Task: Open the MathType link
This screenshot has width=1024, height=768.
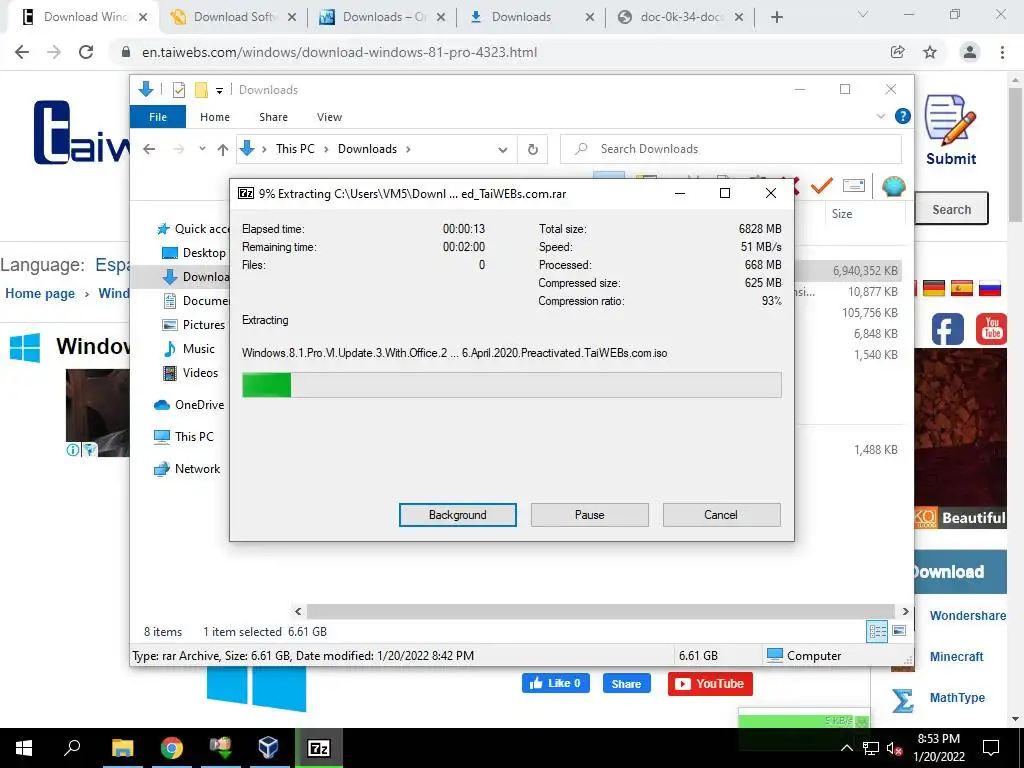Action: click(957, 697)
